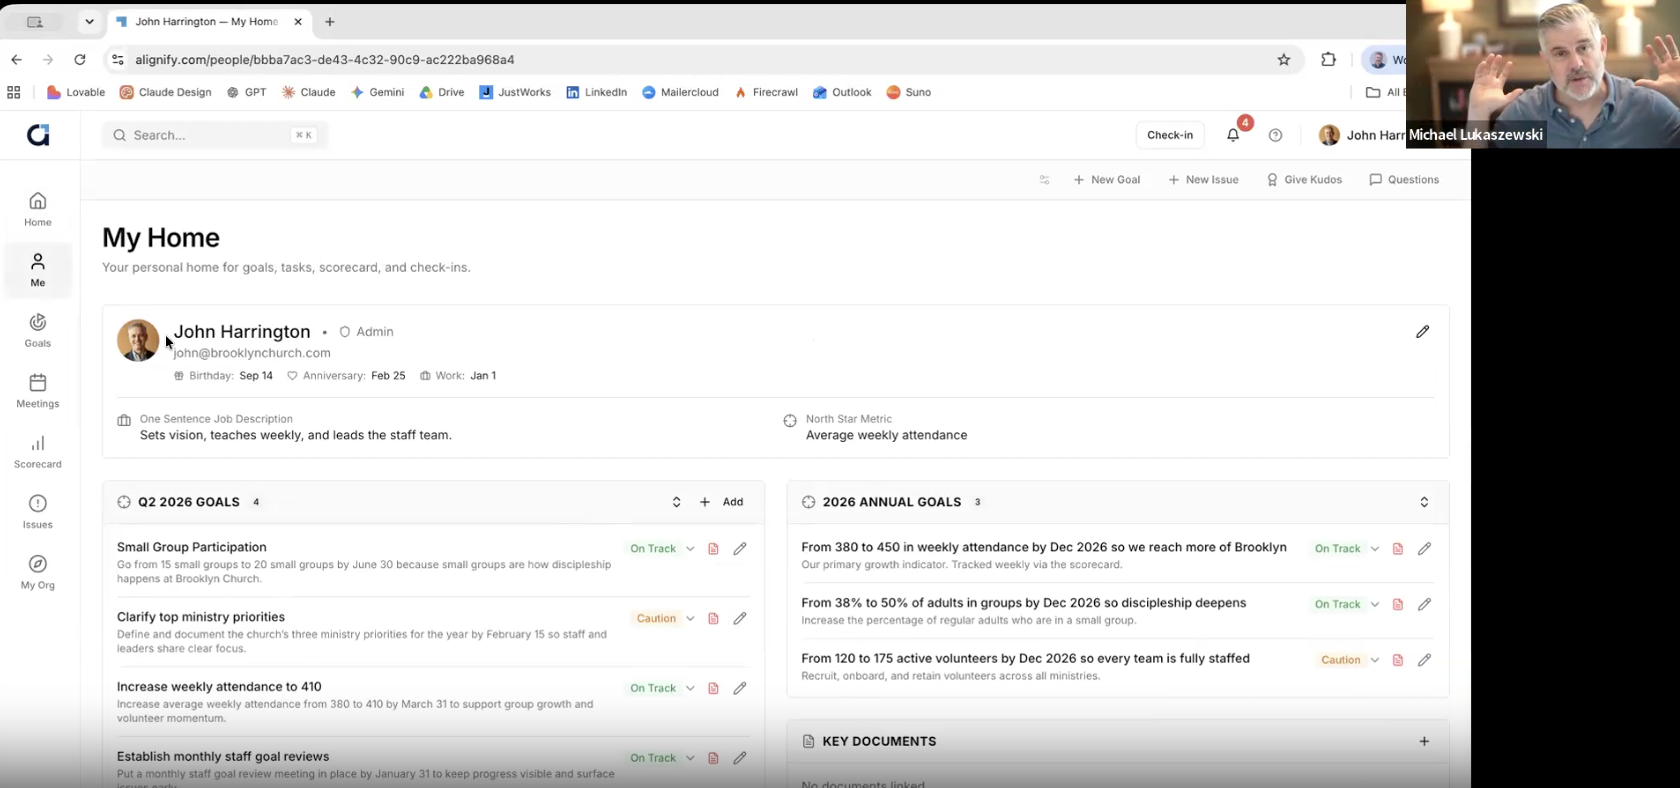Add a key document with plus icon

pyautogui.click(x=1424, y=741)
